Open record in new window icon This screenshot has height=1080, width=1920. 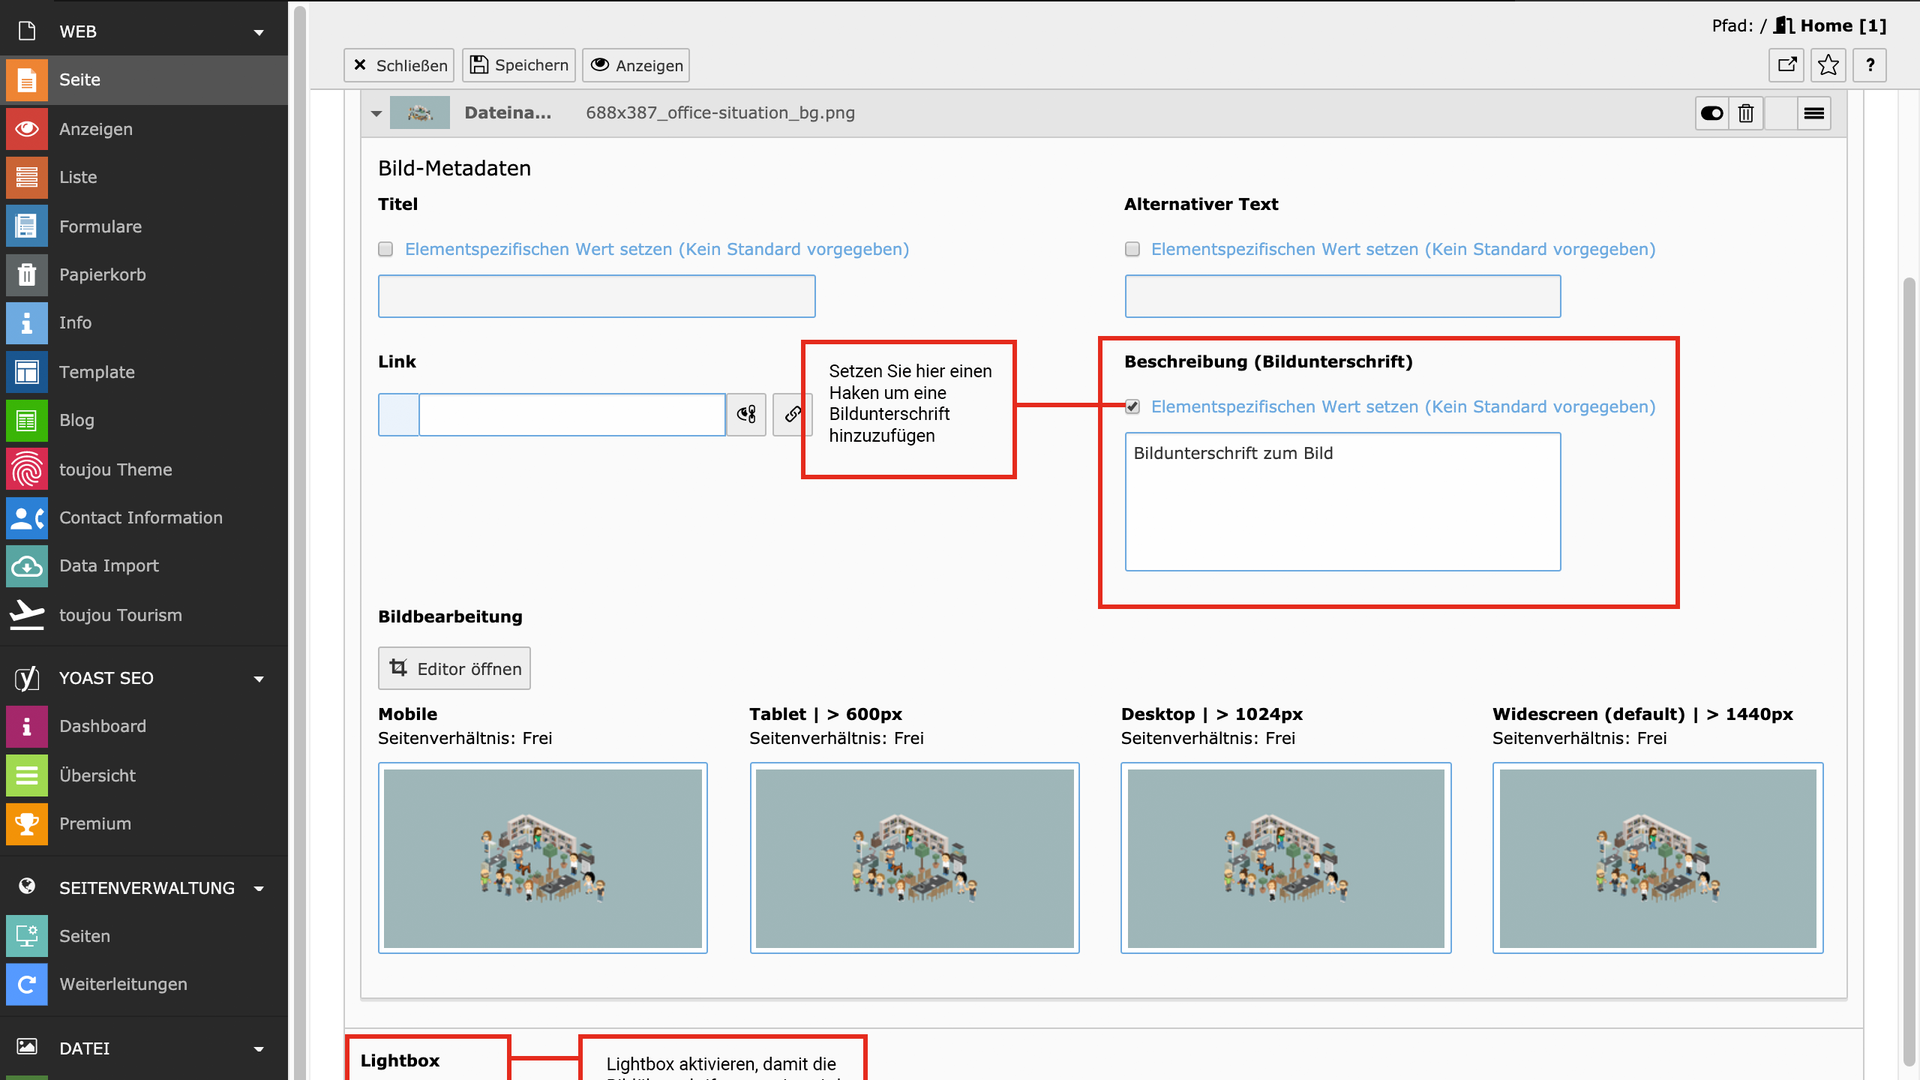[x=1787, y=66]
